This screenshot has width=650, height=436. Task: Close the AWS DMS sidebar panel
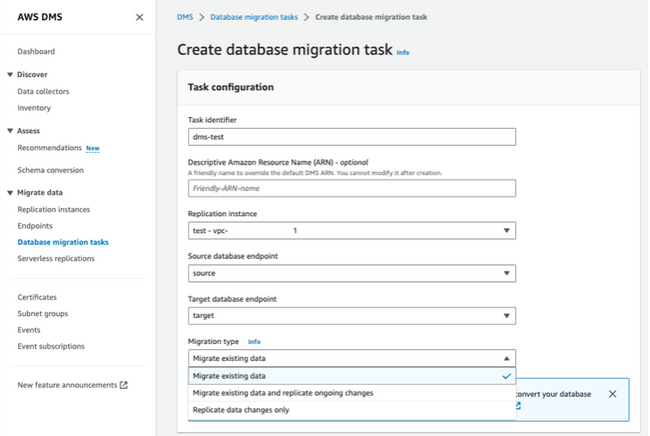pos(139,17)
